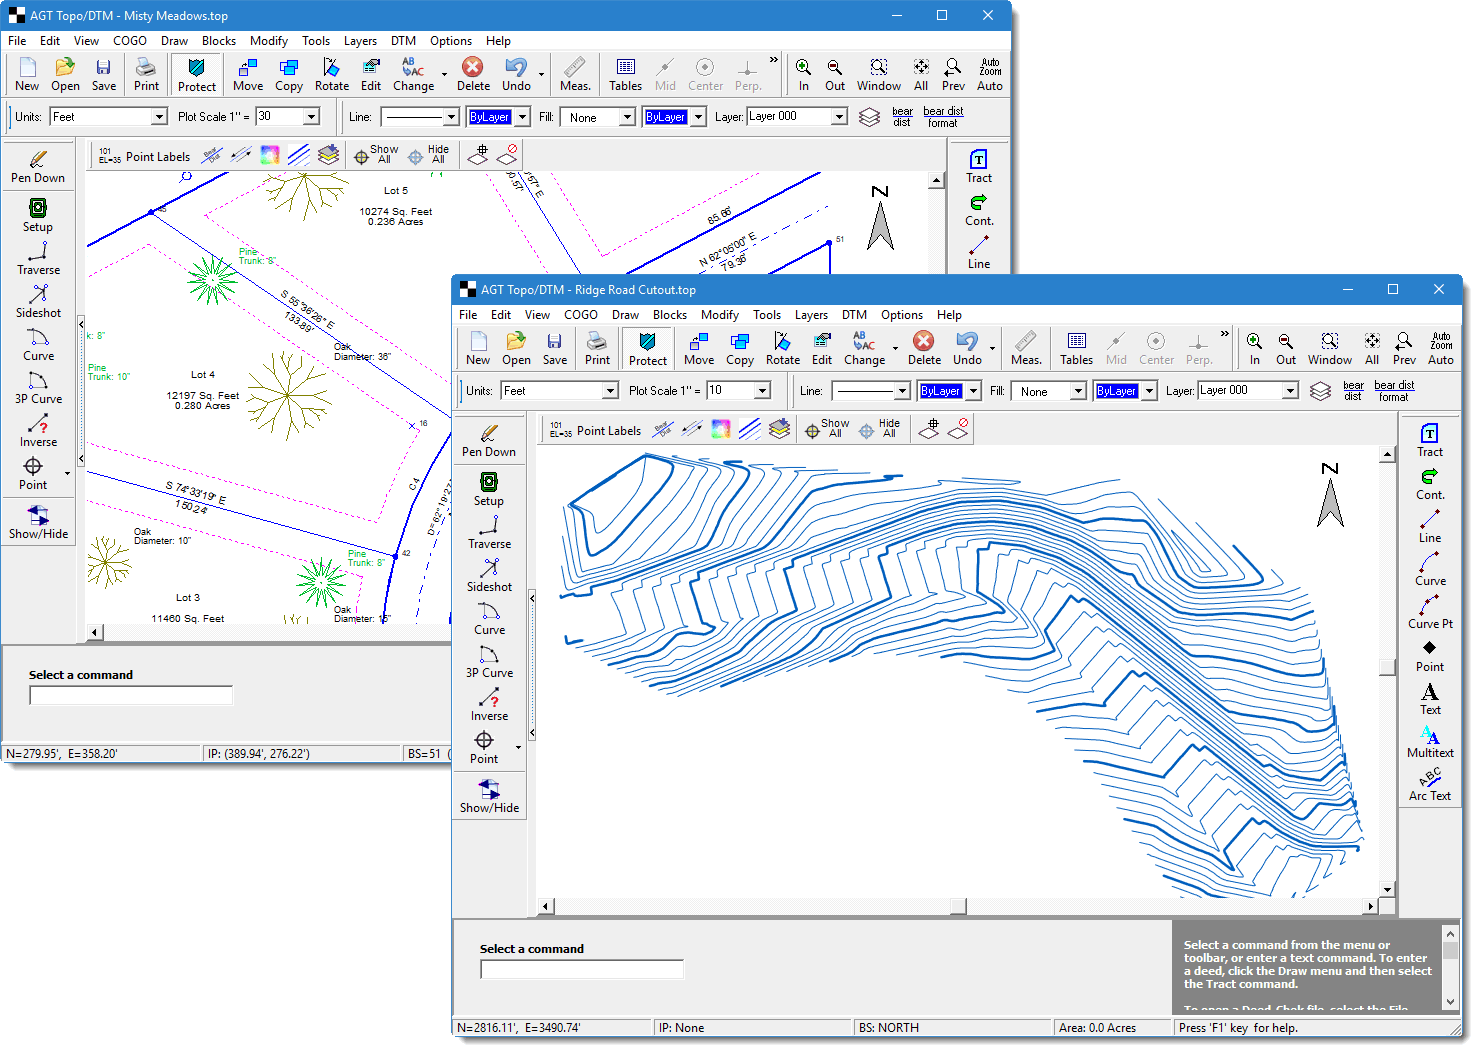Toggle Pen Down in Ridge Road window
This screenshot has height=1045, width=1471.
click(489, 441)
